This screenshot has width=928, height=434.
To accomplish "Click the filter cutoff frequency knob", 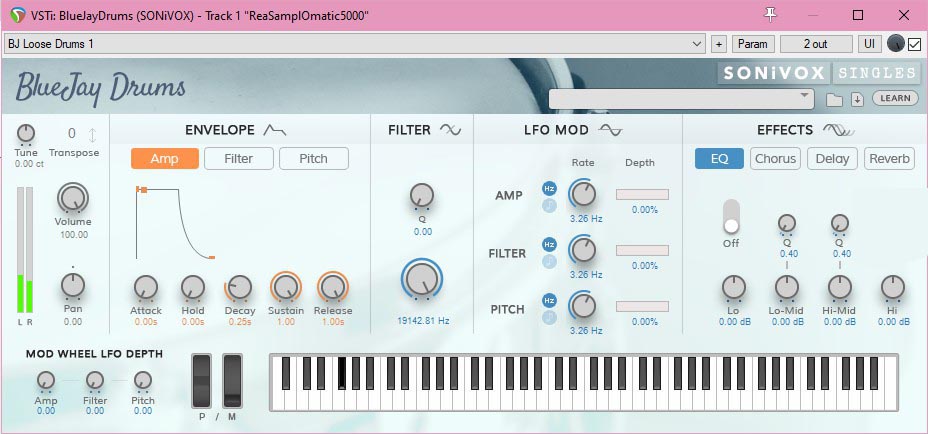I will tap(422, 280).
